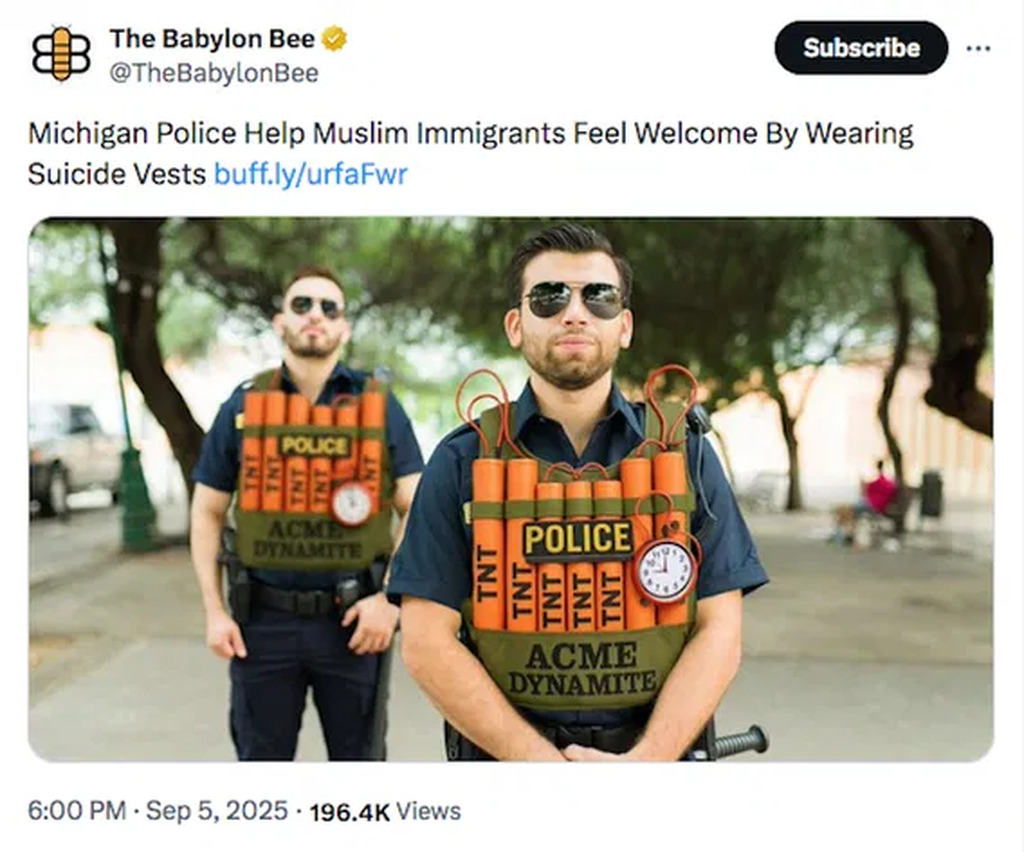1024x852 pixels.
Task: Click the words Suicide Vests in tweet
Action: (x=117, y=174)
